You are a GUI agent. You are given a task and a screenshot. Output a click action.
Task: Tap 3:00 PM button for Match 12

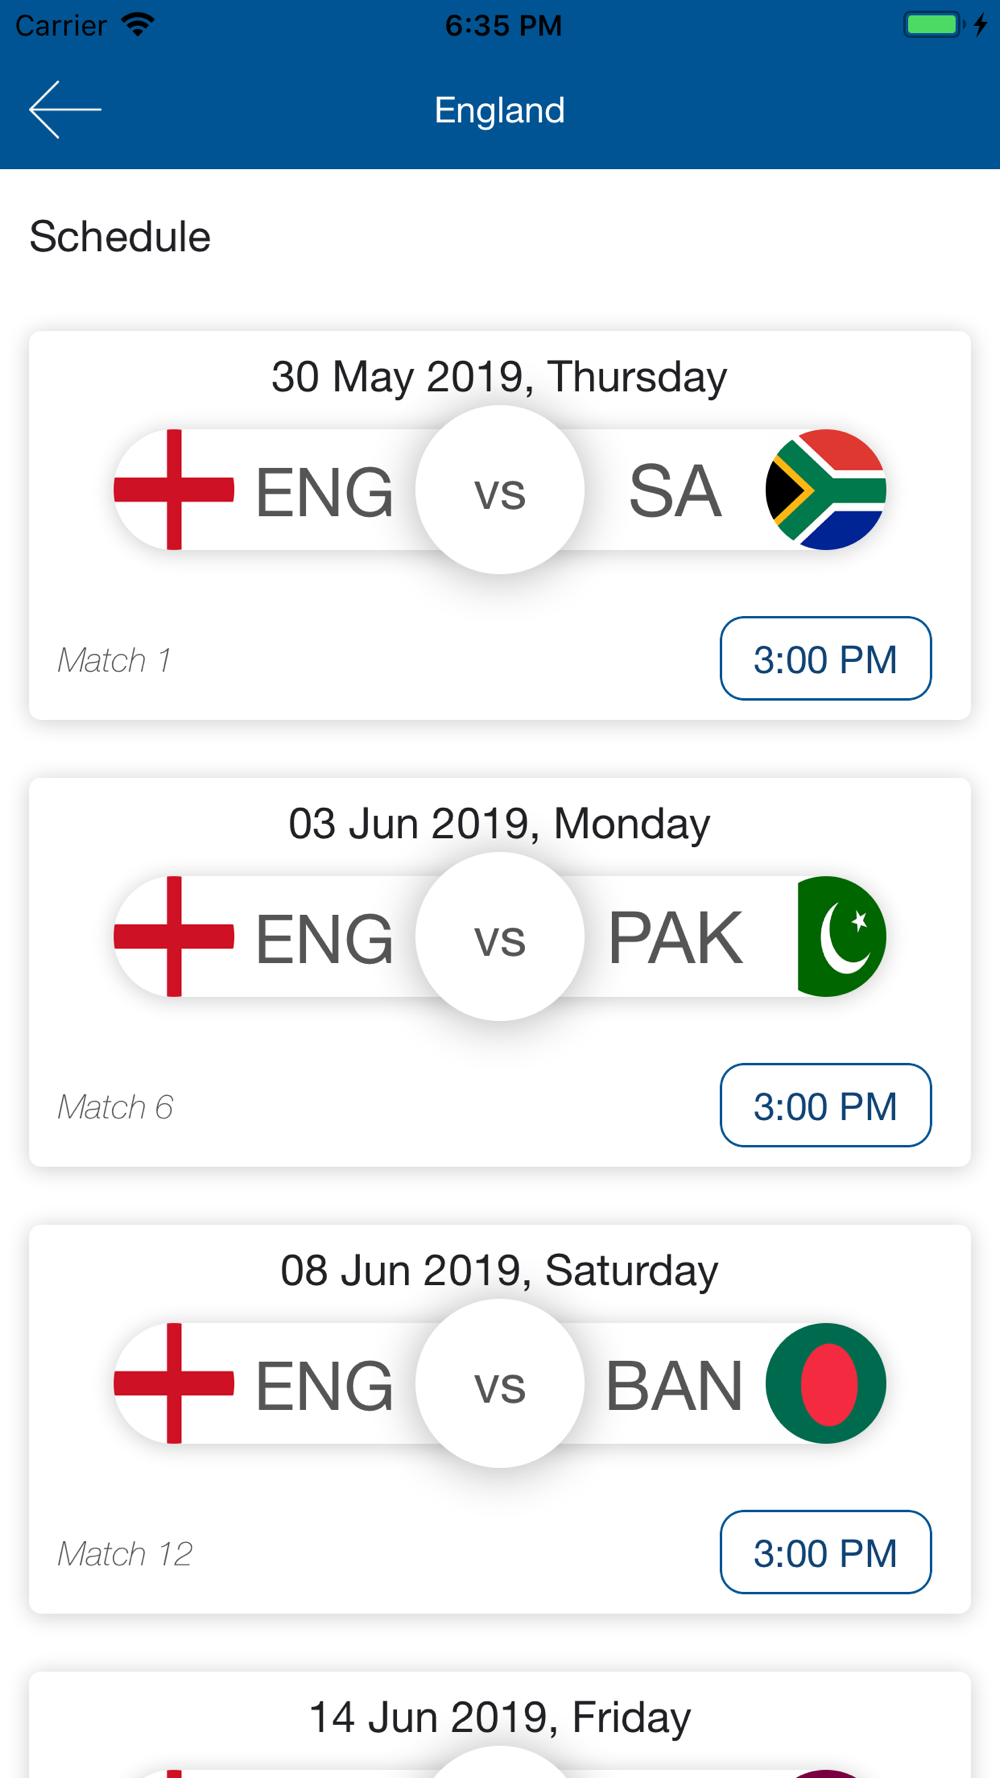click(826, 1553)
